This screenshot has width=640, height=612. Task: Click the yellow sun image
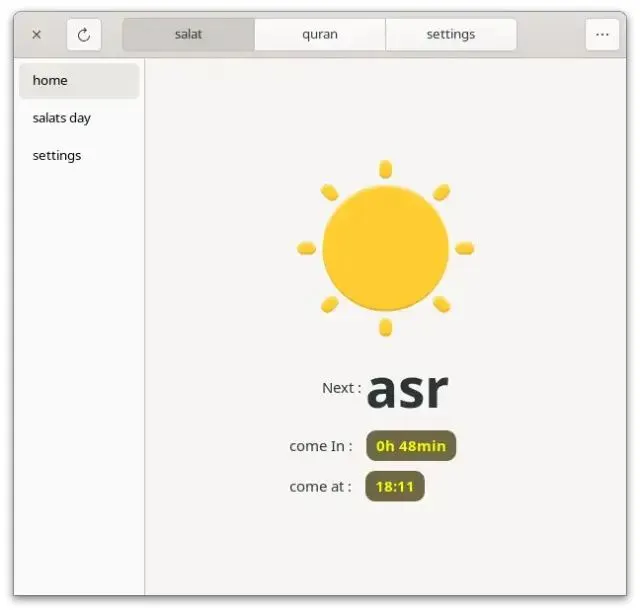(x=385, y=248)
